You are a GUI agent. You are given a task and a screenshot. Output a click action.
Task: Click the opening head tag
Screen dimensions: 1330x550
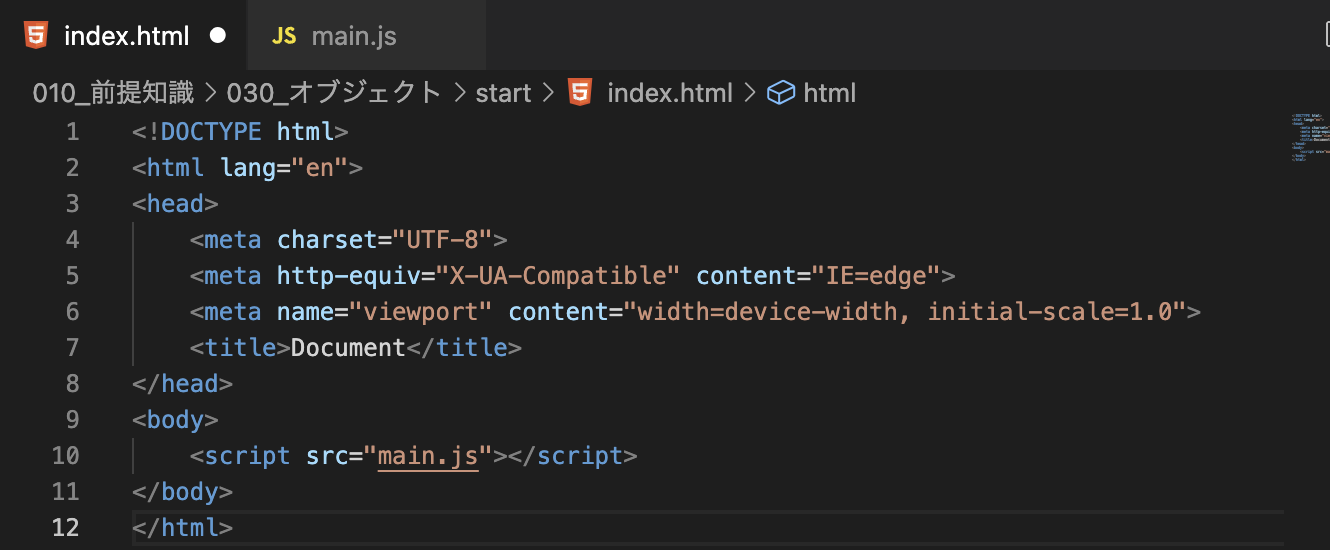pyautogui.click(x=175, y=204)
